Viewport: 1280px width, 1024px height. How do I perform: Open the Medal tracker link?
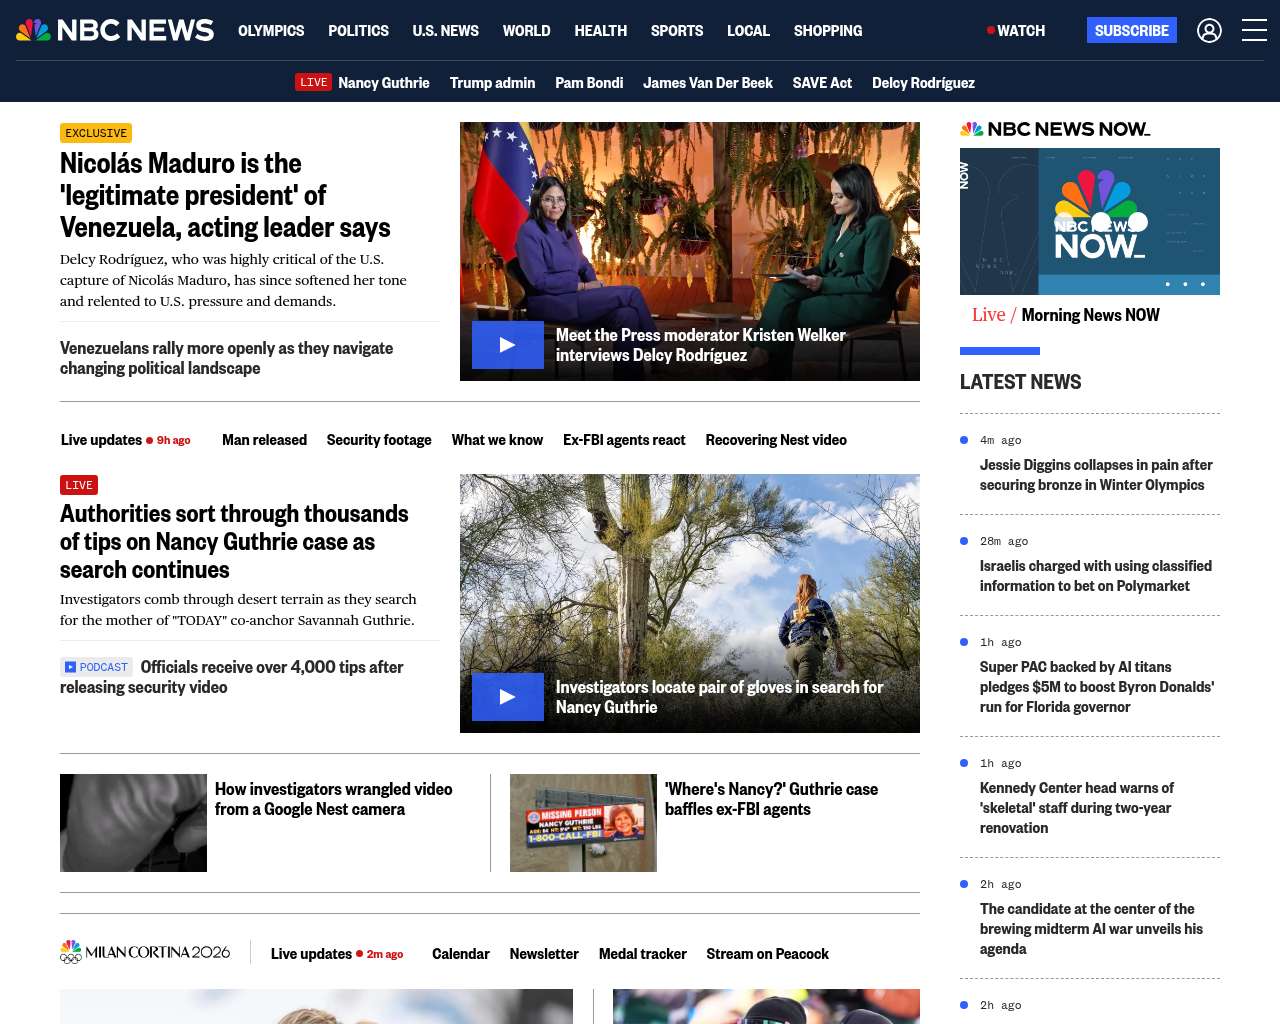[642, 954]
